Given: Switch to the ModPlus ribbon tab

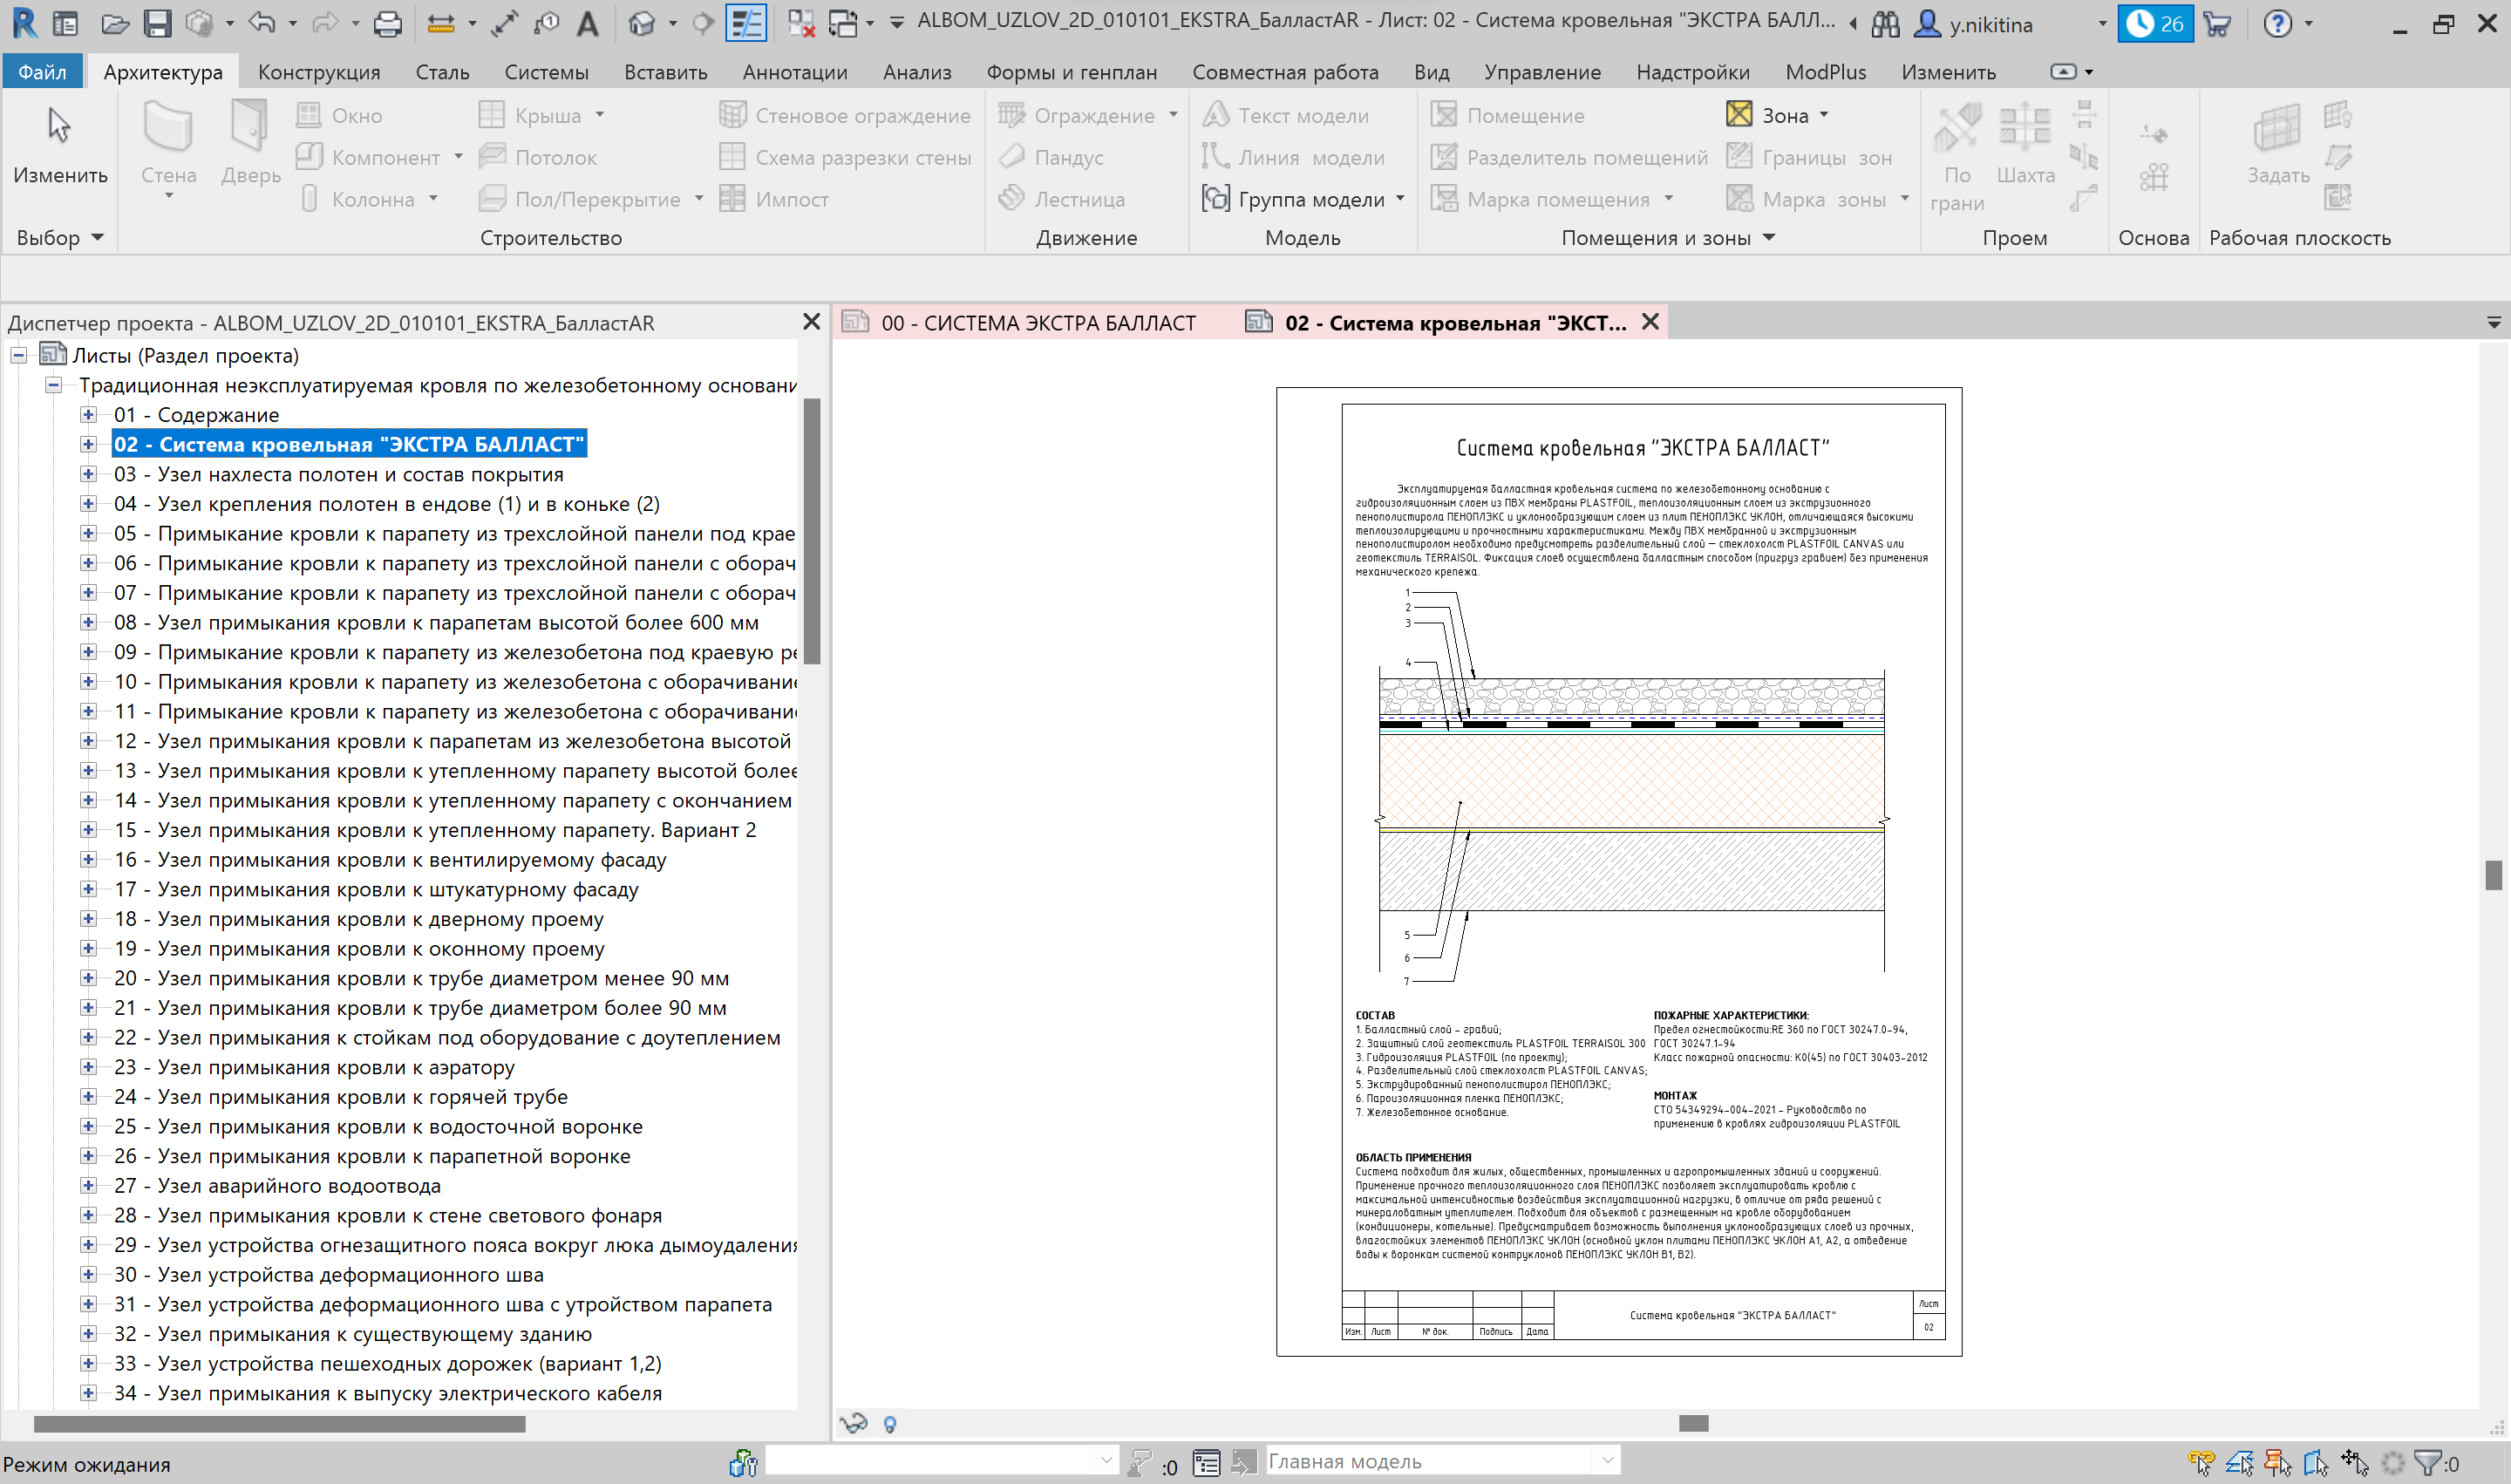Looking at the screenshot, I should pyautogui.click(x=1825, y=72).
